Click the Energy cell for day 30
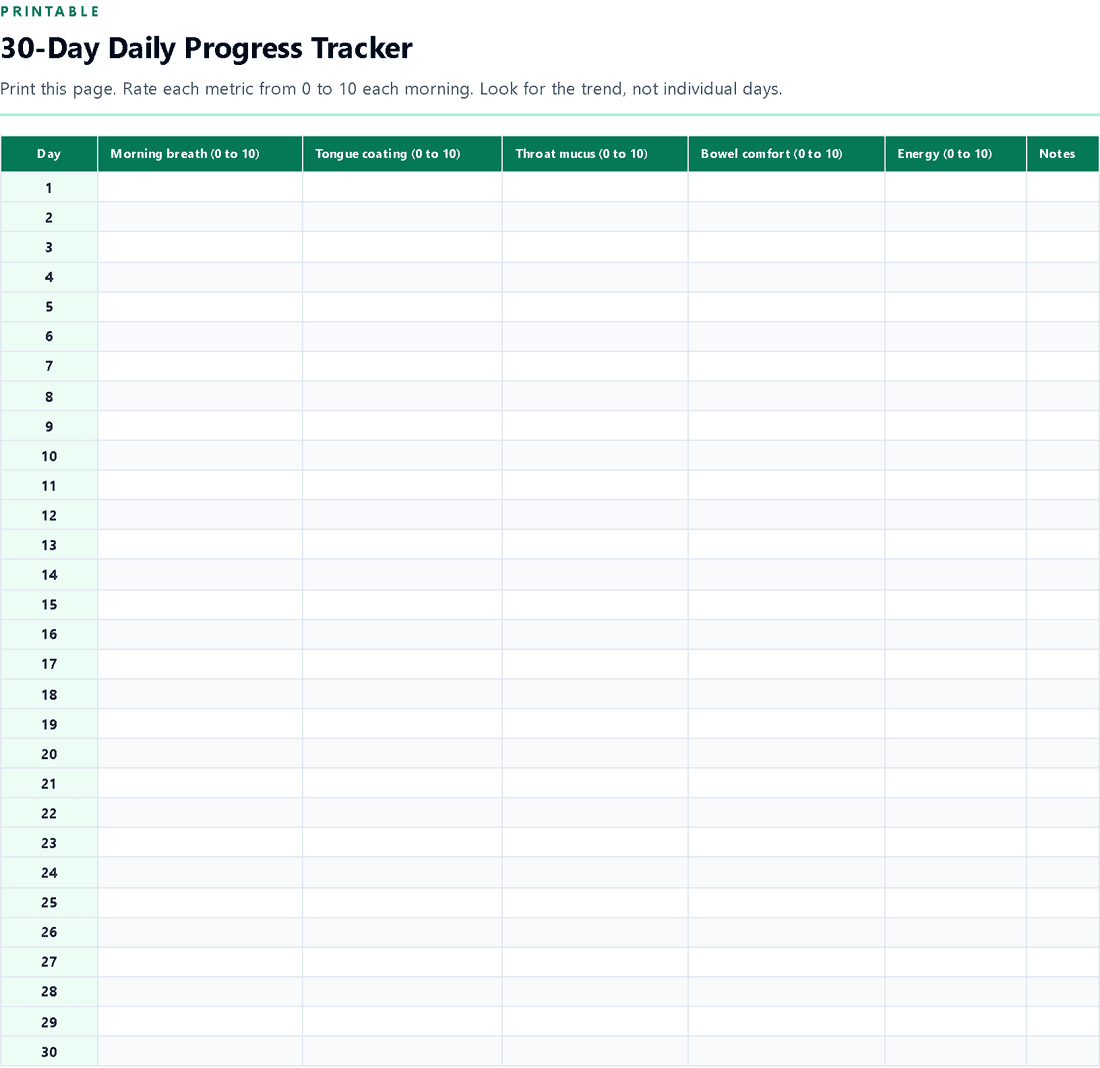 [x=955, y=1051]
